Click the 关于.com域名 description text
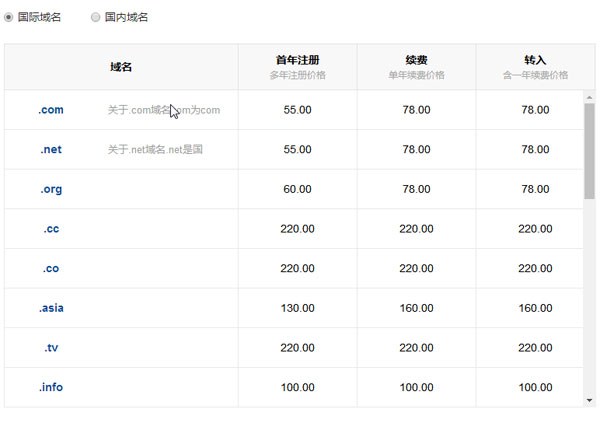This screenshot has width=600, height=423. pyautogui.click(x=163, y=111)
